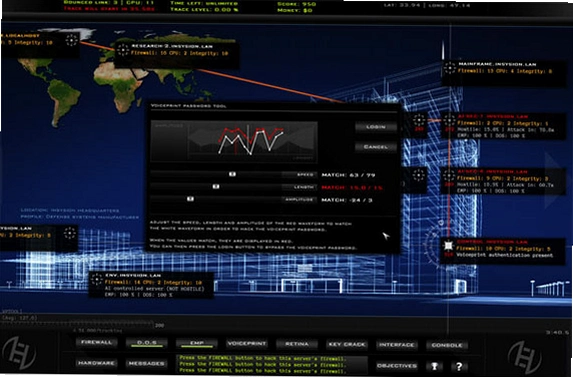Image resolution: width=573 pixels, height=377 pixels.
Task: Launch the D.O.S attack tool
Action: pyautogui.click(x=147, y=343)
